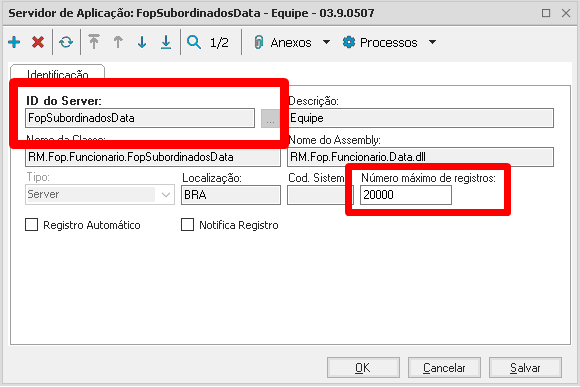Click Número máximo de registros field

pos(406,195)
